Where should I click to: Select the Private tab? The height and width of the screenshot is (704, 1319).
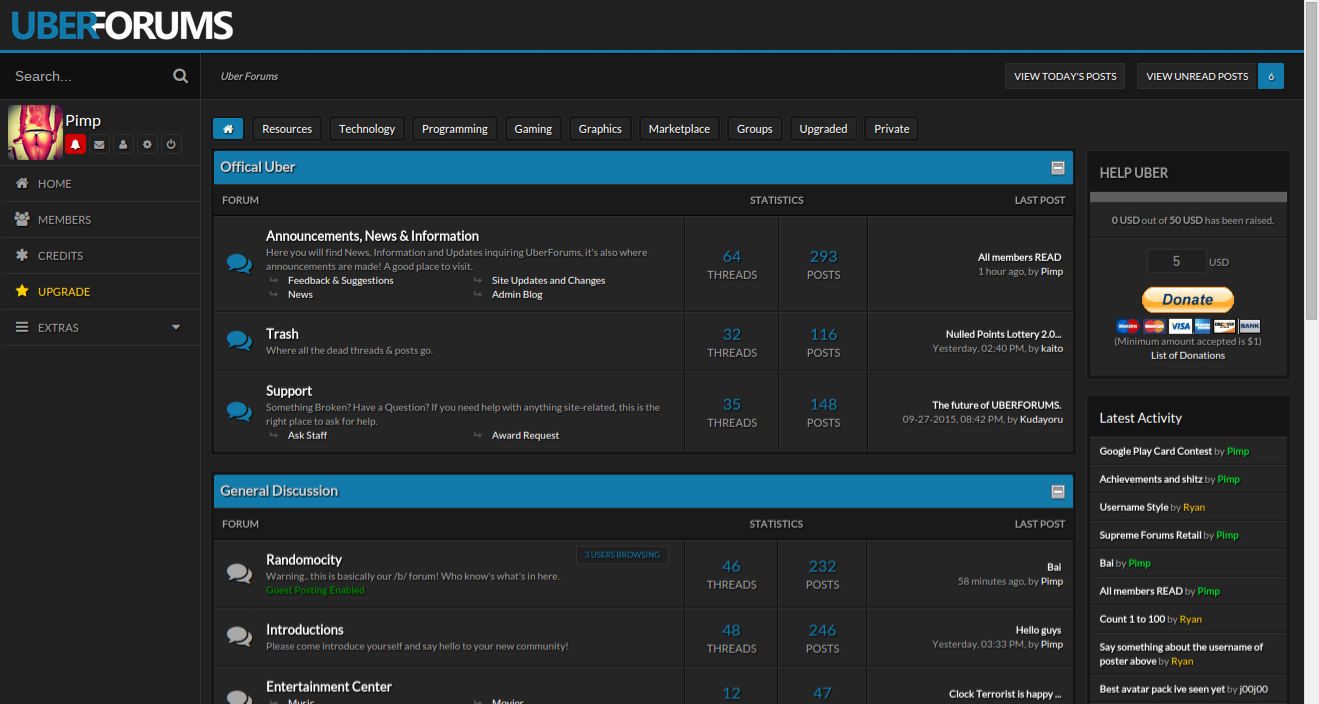pyautogui.click(x=892, y=129)
